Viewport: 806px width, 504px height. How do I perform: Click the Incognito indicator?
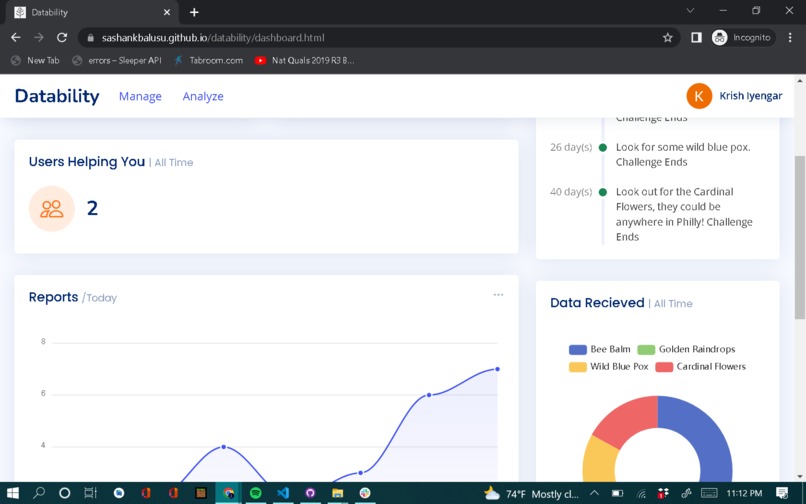tap(743, 38)
